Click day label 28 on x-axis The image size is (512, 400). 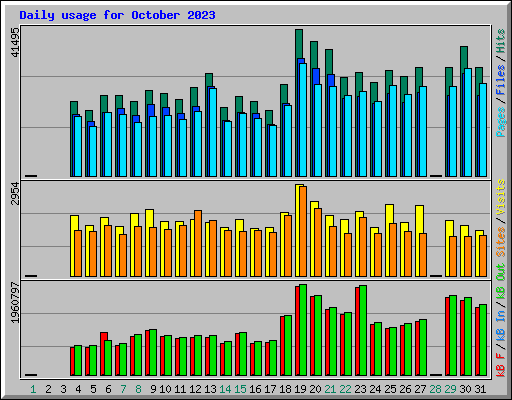436,389
